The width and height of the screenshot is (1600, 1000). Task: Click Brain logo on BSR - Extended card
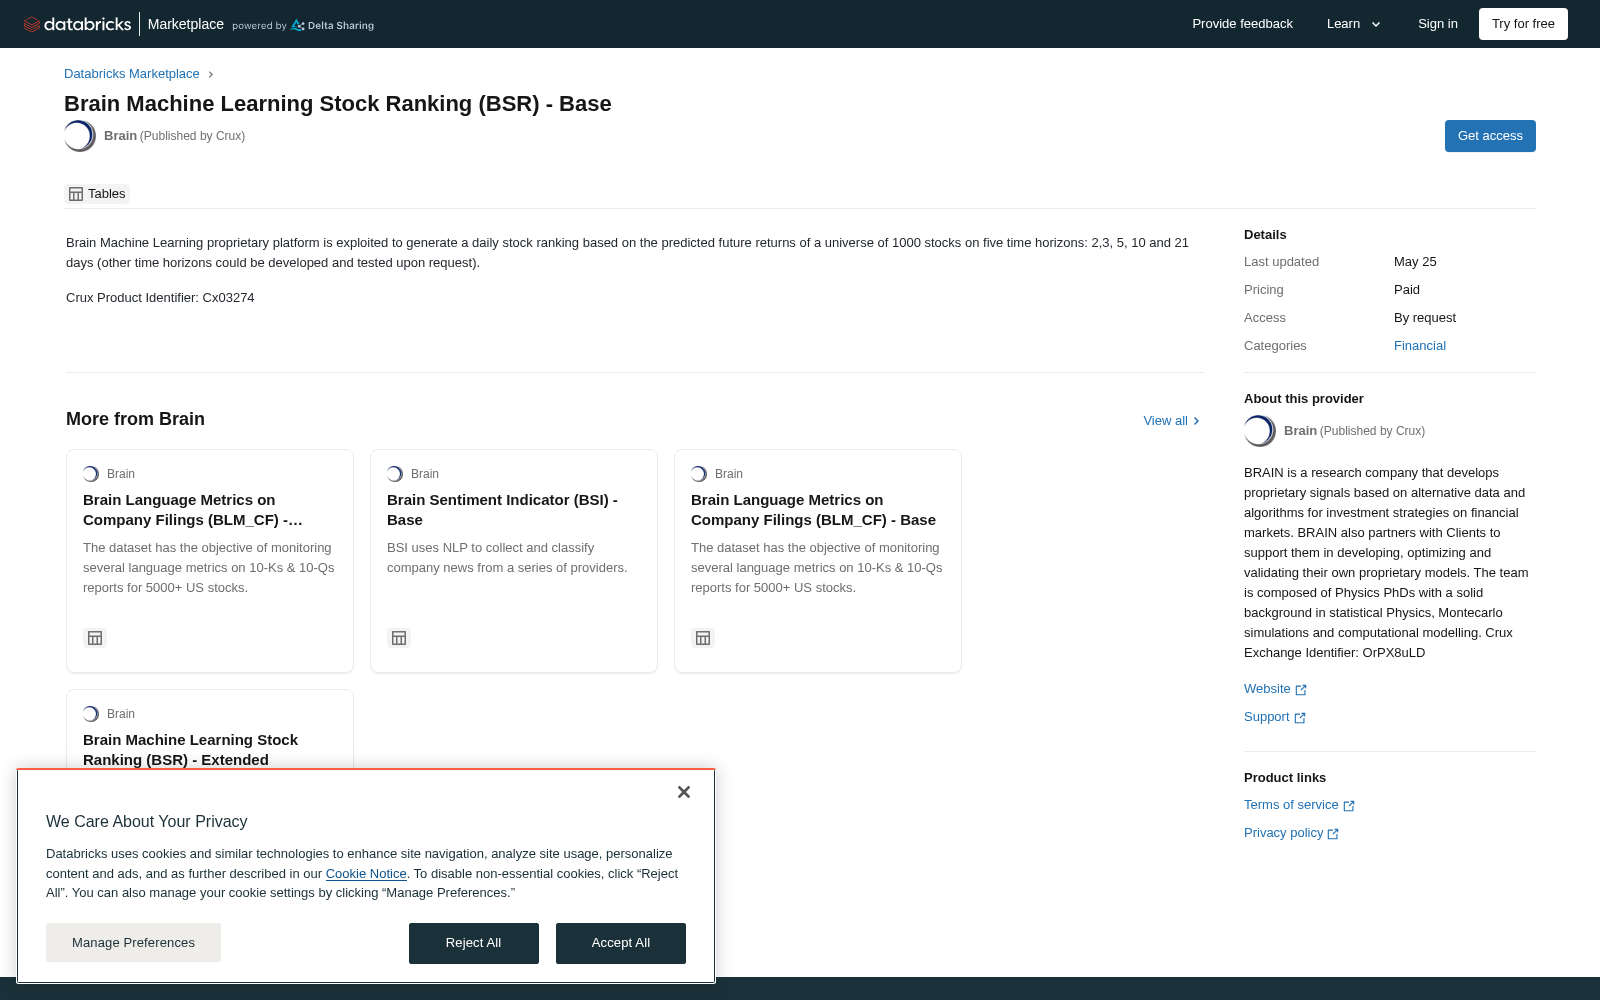pyautogui.click(x=91, y=714)
